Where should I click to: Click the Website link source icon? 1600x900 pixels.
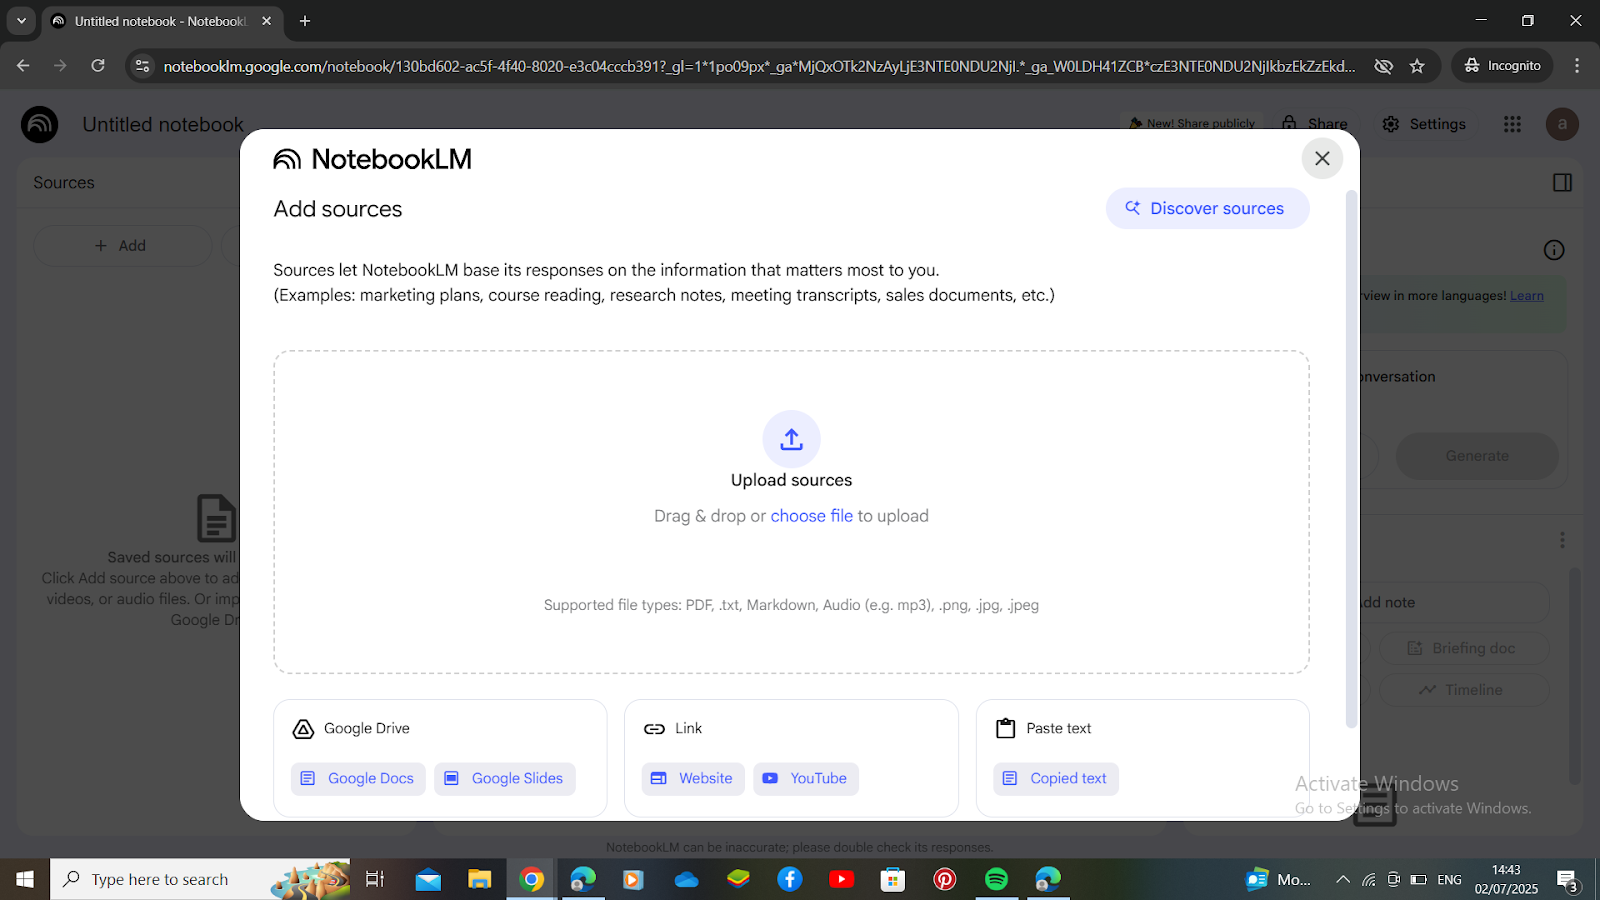pos(659,778)
